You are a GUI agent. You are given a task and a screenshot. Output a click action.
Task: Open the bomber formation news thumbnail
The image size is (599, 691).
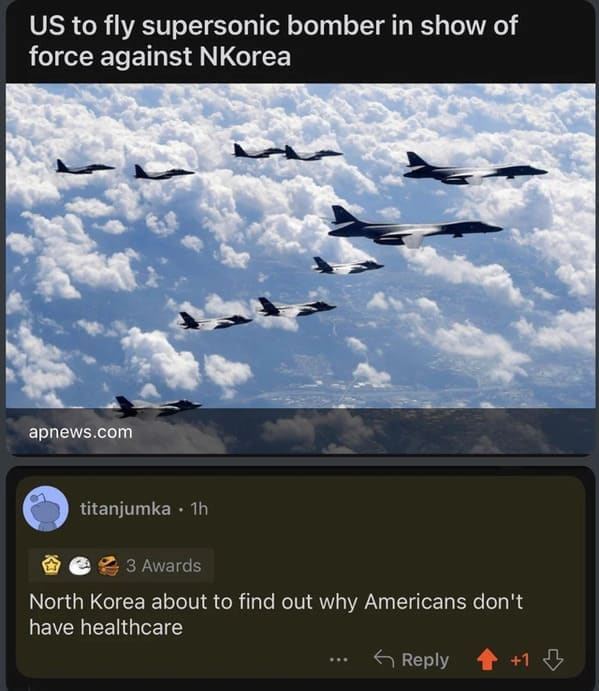(300, 269)
